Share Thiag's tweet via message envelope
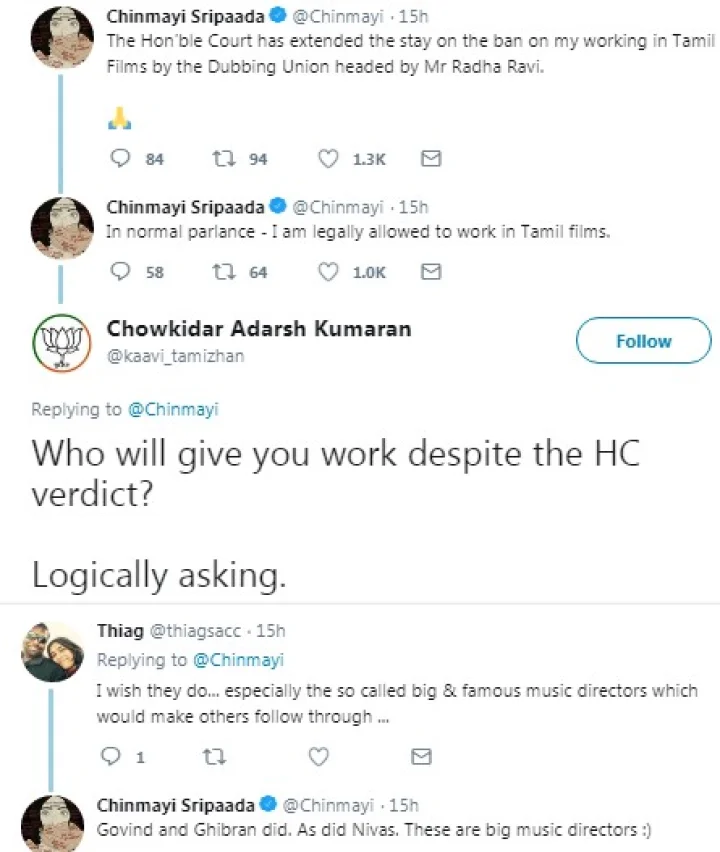The width and height of the screenshot is (720, 852). point(422,757)
